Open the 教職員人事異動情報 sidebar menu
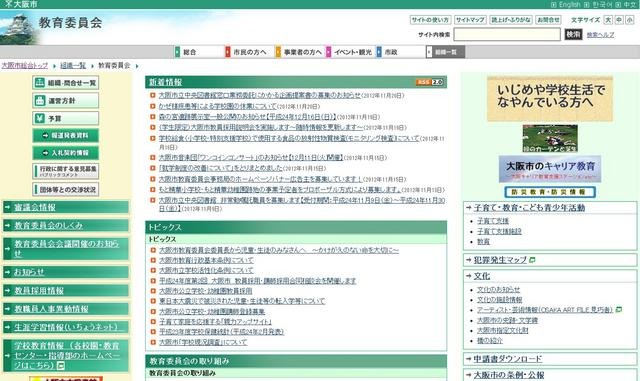 pyautogui.click(x=66, y=309)
